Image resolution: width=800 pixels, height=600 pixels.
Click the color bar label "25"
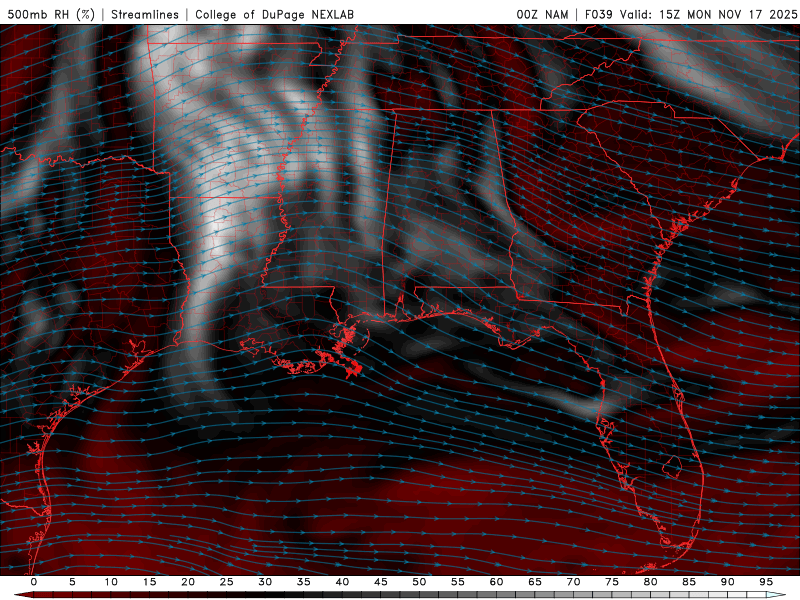(x=227, y=582)
